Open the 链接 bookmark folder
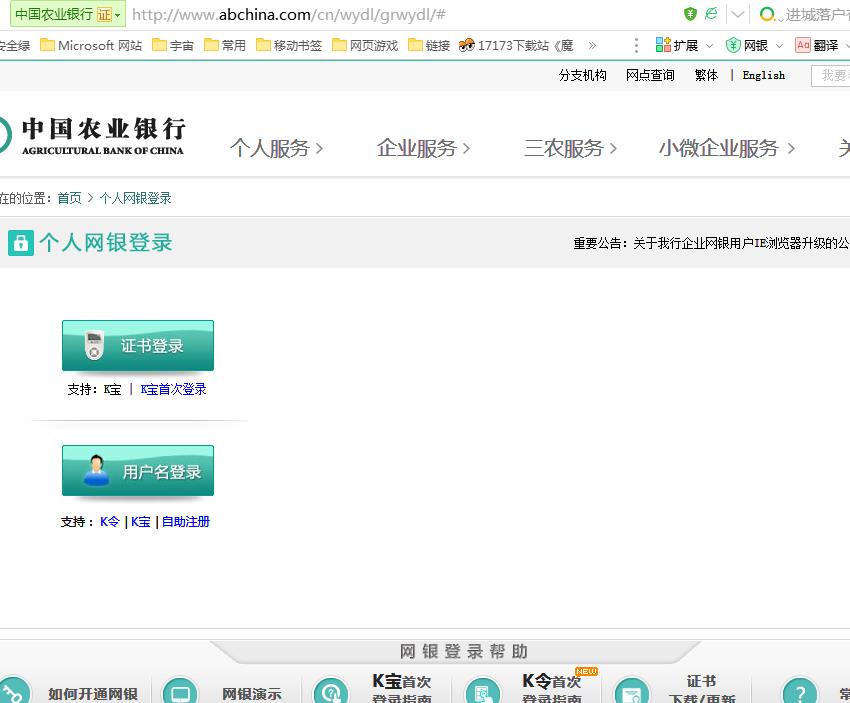The width and height of the screenshot is (850, 703). point(429,45)
